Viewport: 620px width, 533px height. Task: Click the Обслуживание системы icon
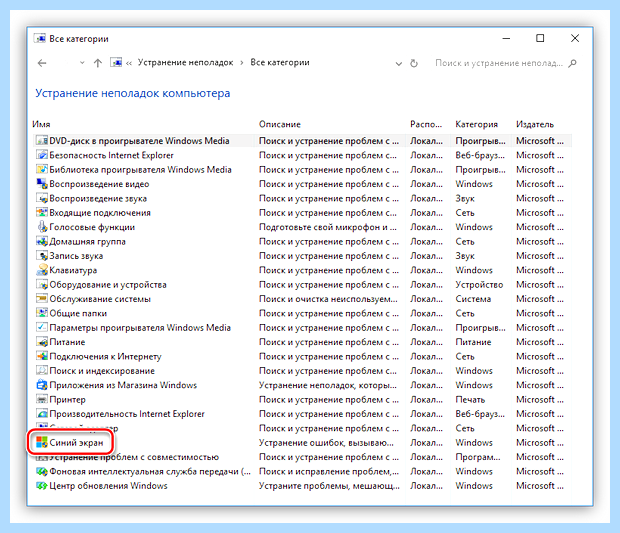click(x=42, y=299)
